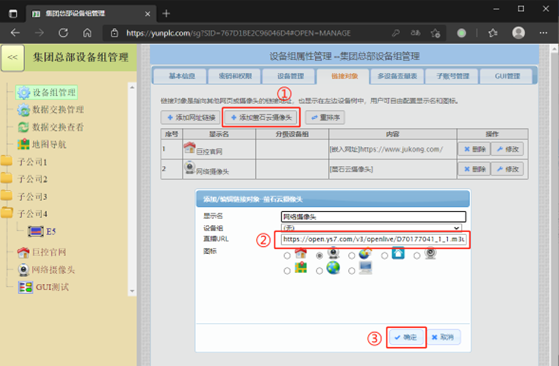
Task: Select the globe-with-sun icon radio button
Action: point(352,256)
